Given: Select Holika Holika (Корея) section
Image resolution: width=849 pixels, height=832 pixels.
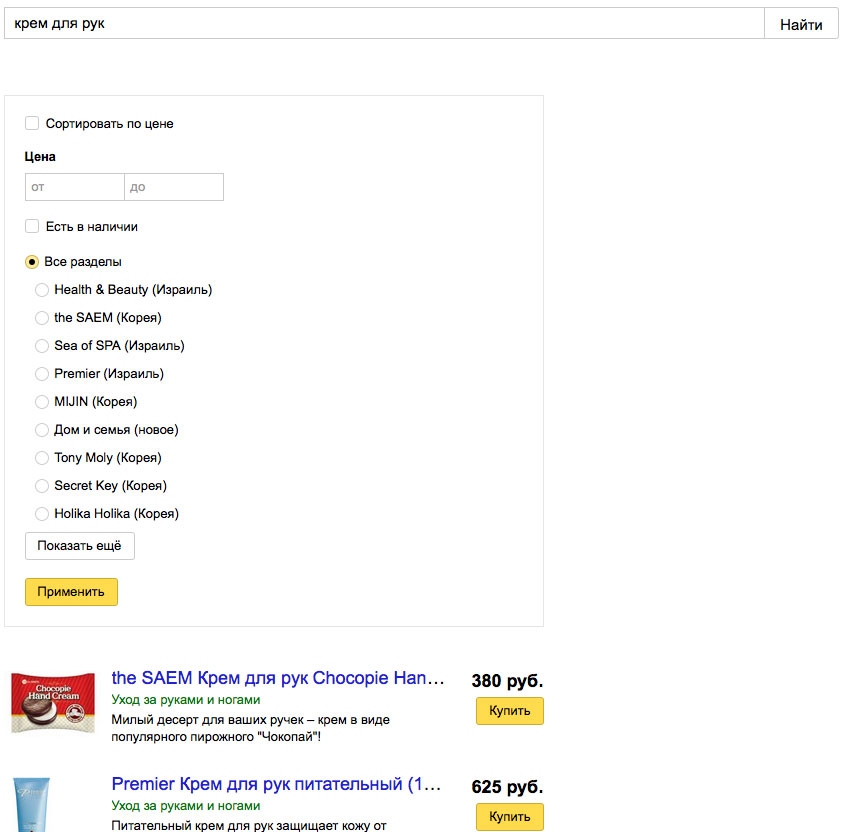Looking at the screenshot, I should [42, 514].
